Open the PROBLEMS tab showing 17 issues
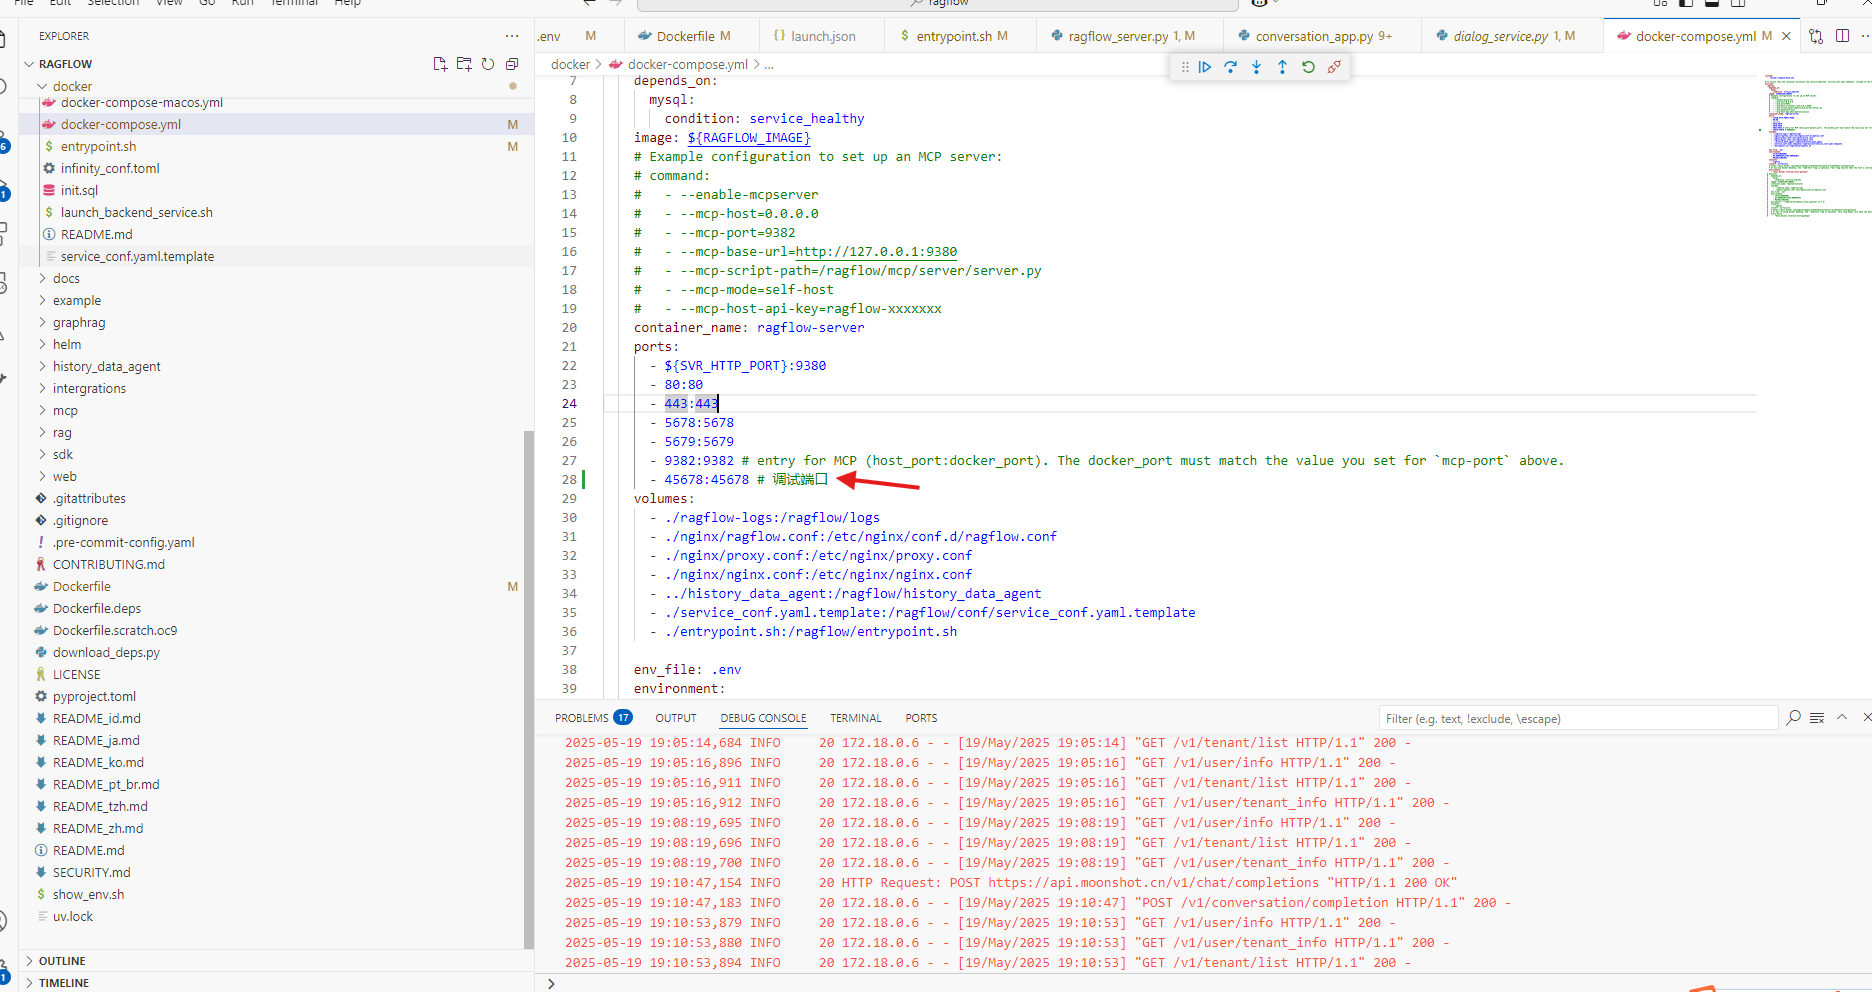1872x992 pixels. 583,717
